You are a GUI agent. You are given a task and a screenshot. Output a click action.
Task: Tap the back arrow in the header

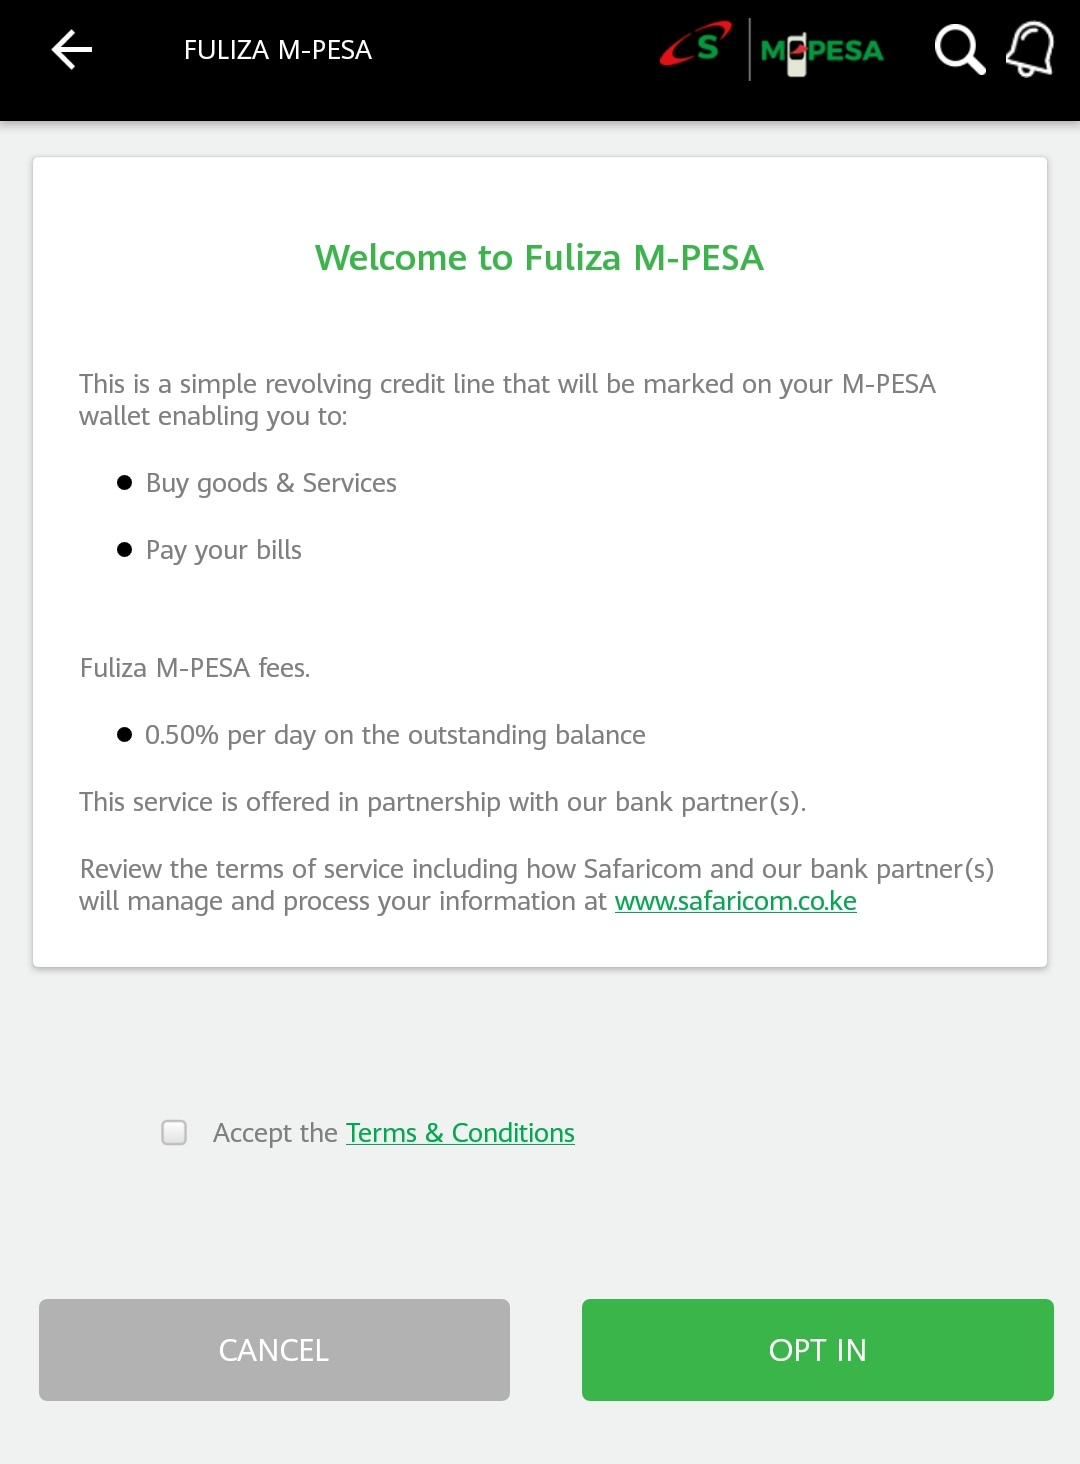(x=72, y=50)
